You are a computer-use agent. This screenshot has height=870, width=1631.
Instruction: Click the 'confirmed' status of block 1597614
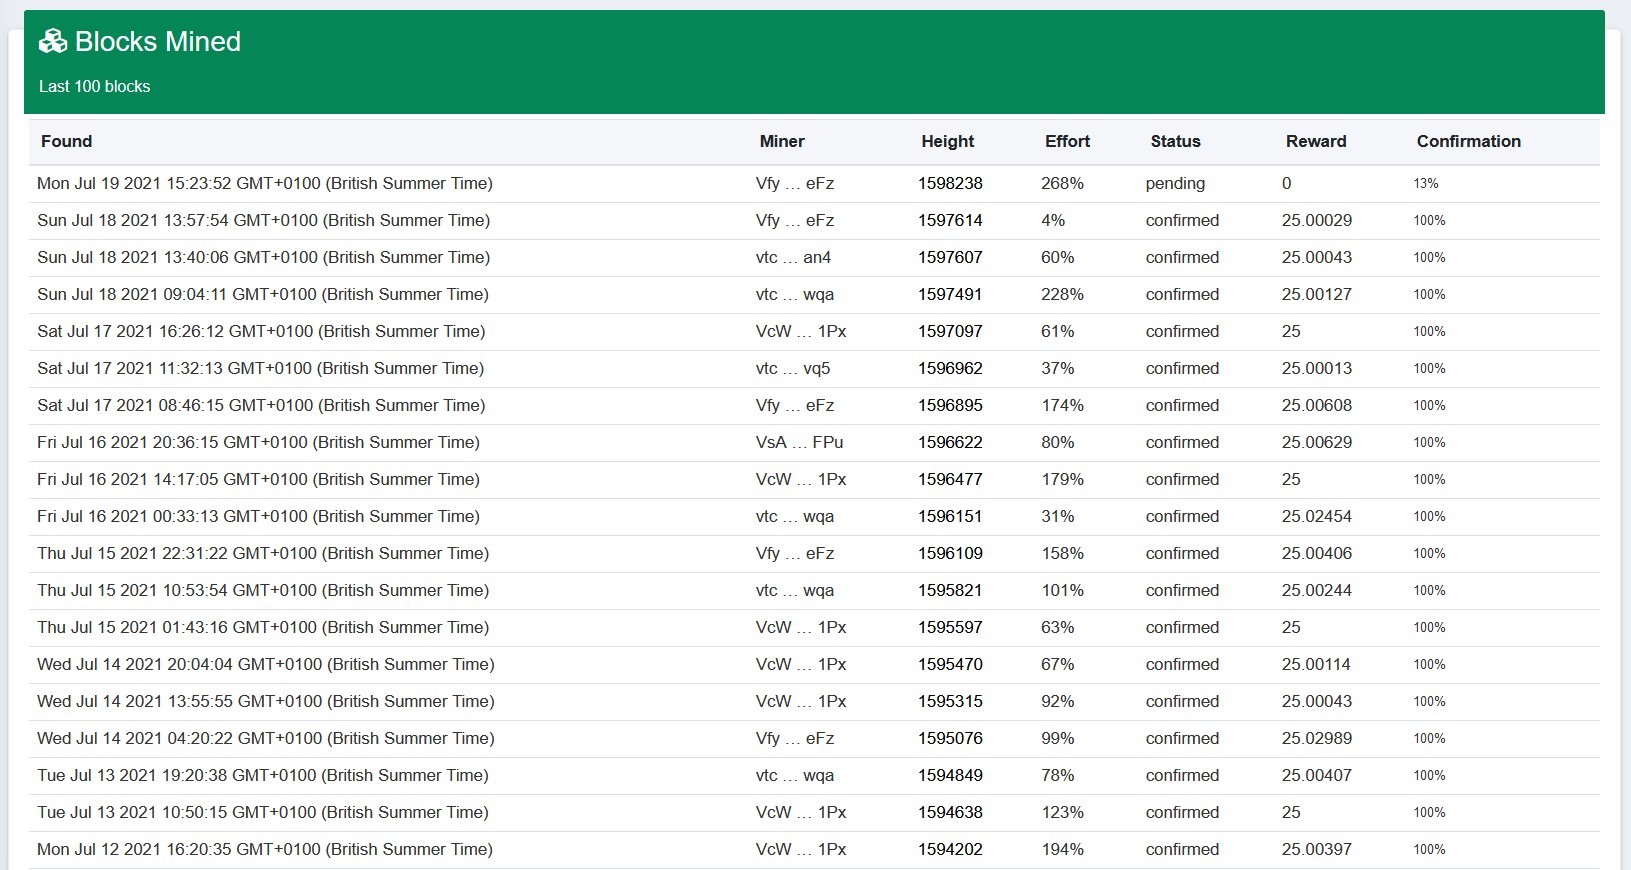click(x=1182, y=220)
